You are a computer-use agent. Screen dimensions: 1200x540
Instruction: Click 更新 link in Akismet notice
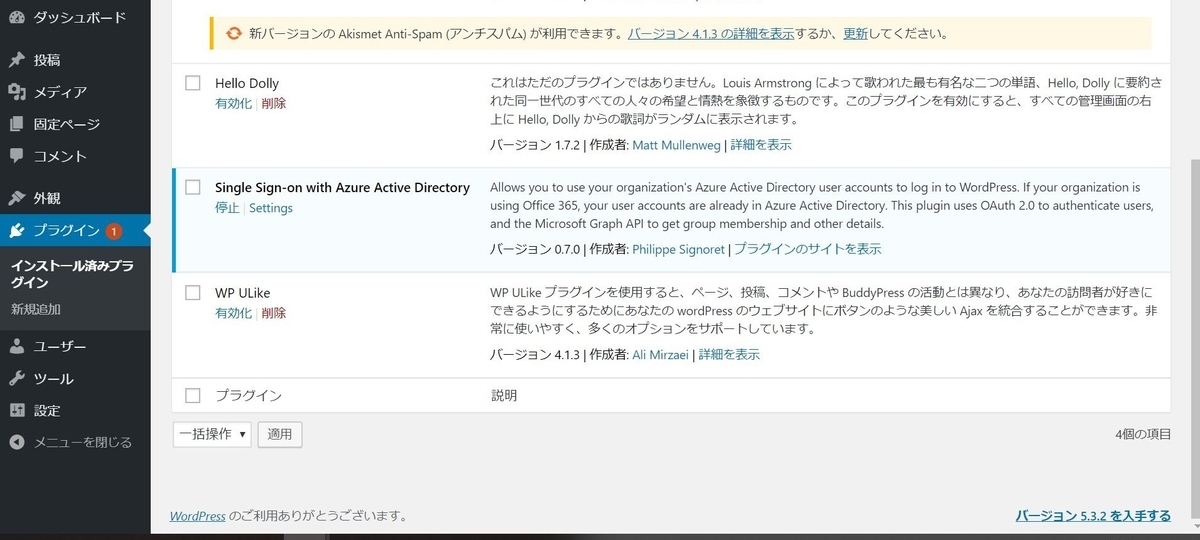(855, 33)
